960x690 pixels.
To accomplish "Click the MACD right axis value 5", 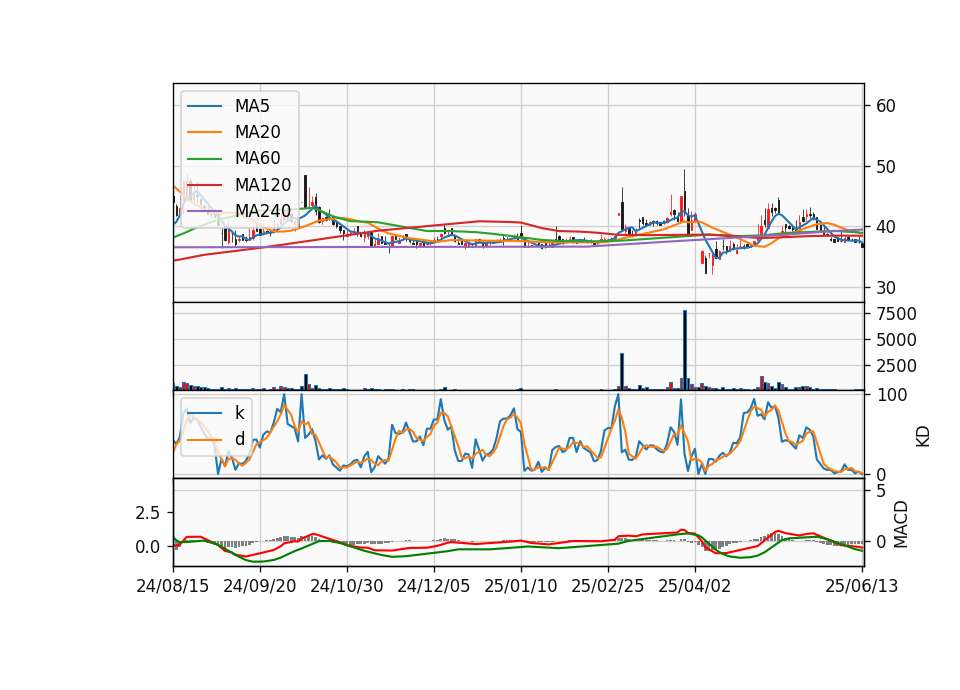I will click(881, 491).
